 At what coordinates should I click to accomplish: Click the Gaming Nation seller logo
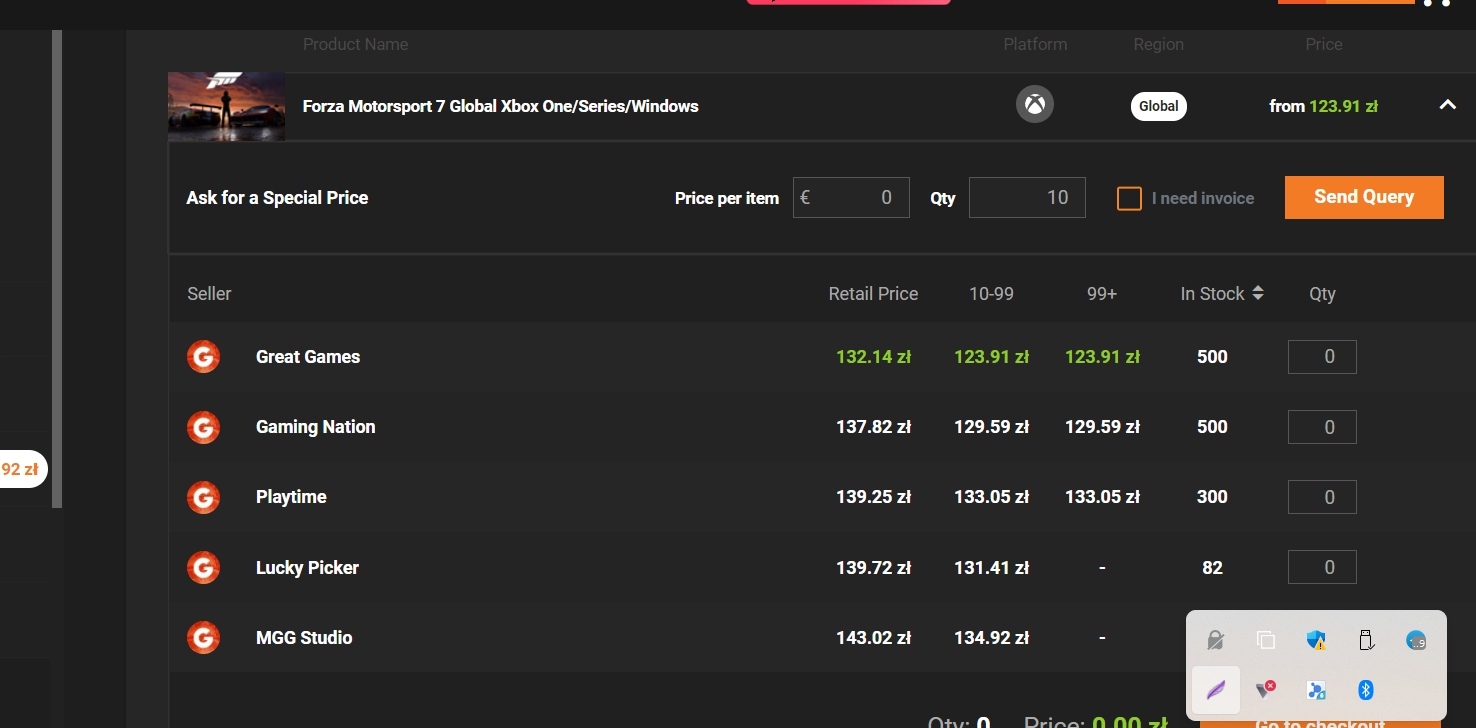coord(203,427)
